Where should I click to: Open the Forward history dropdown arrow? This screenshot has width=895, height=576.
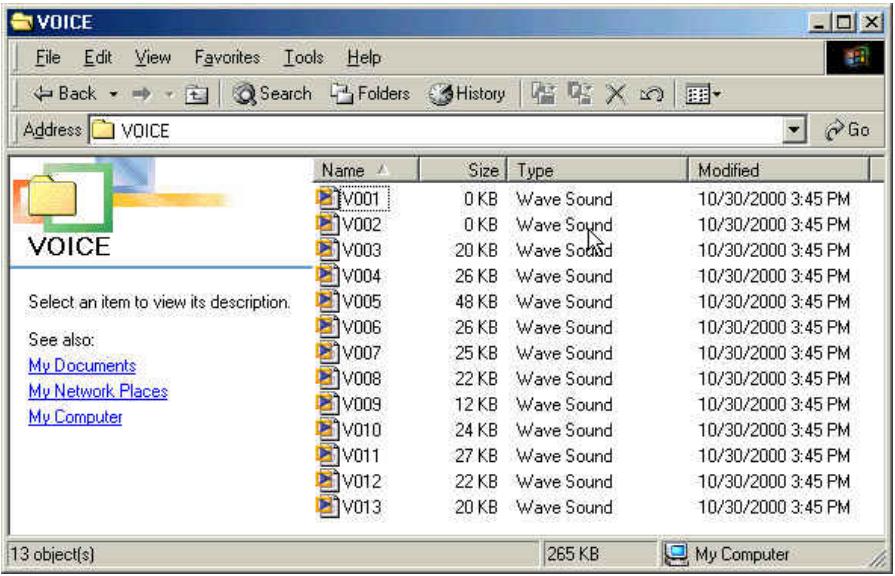[x=169, y=94]
